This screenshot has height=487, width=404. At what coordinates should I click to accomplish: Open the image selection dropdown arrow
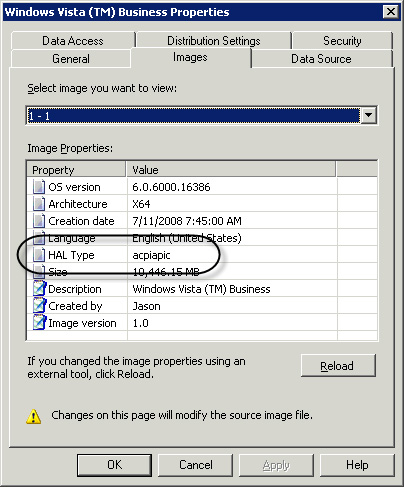(x=368, y=116)
